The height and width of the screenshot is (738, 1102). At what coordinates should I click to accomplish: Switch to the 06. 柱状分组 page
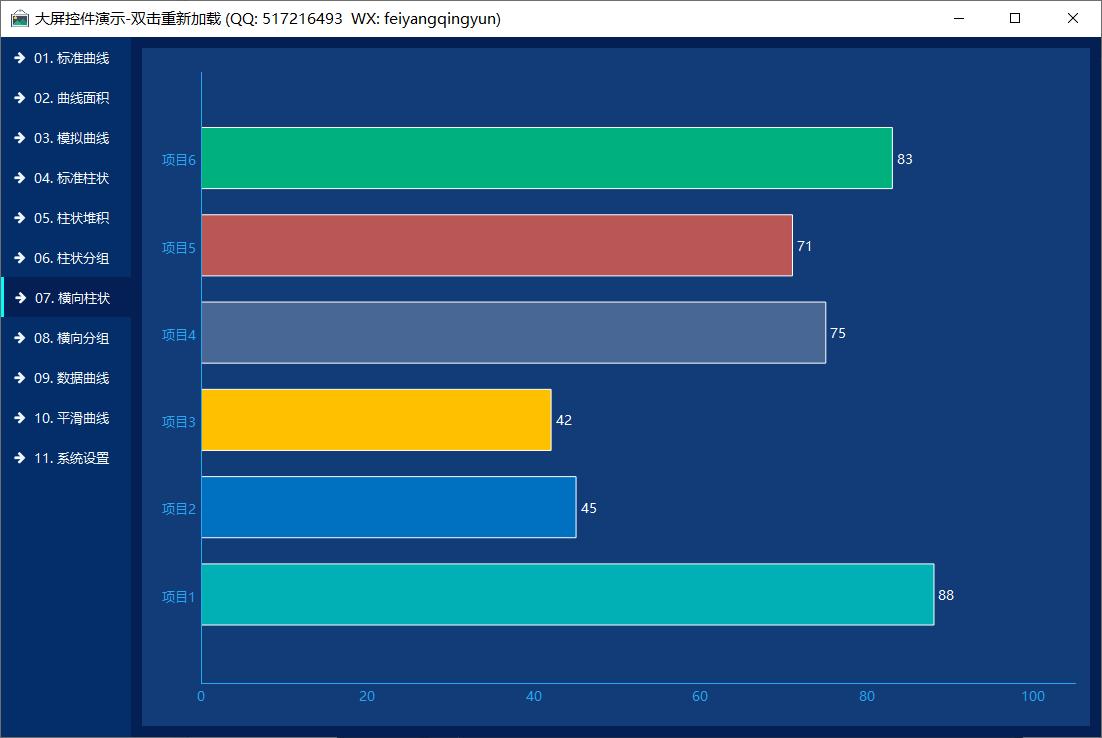70,258
